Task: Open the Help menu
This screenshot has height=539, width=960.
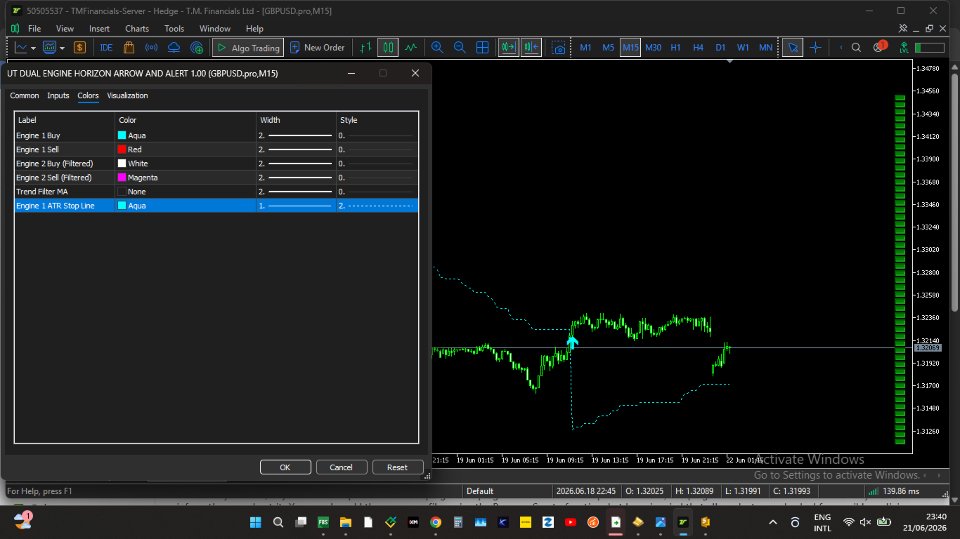Action: pyautogui.click(x=255, y=28)
